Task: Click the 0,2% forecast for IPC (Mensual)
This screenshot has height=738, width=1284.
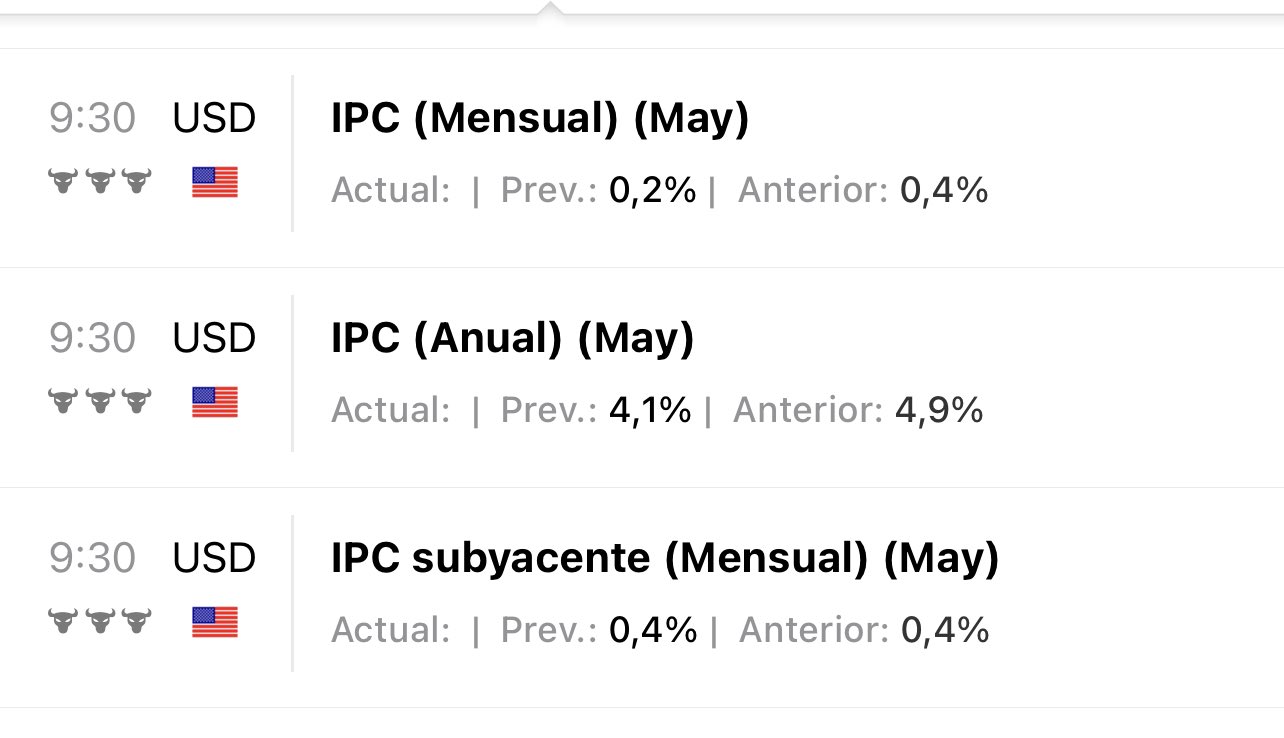Action: 652,190
